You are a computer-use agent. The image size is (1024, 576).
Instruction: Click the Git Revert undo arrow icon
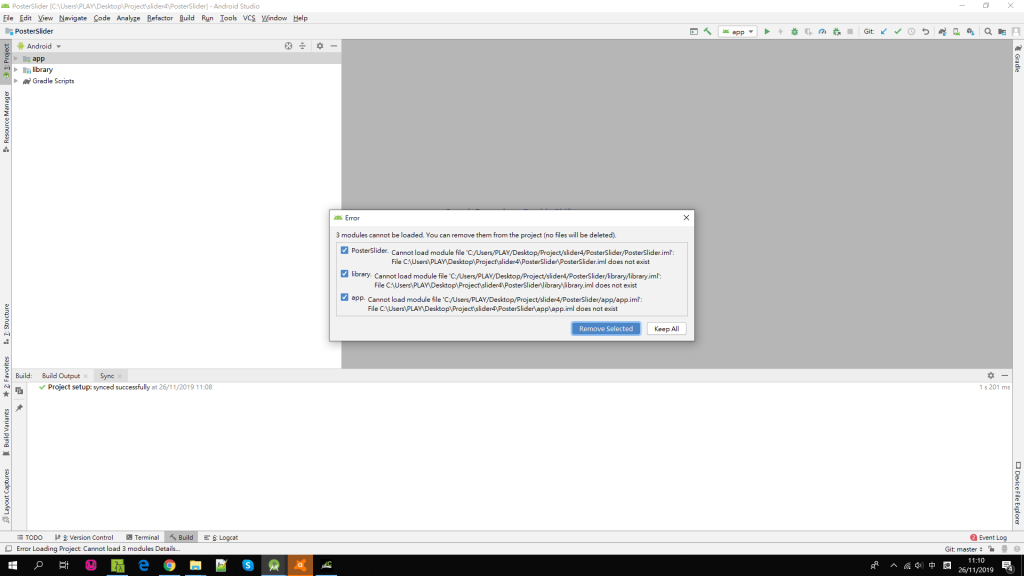pos(925,31)
